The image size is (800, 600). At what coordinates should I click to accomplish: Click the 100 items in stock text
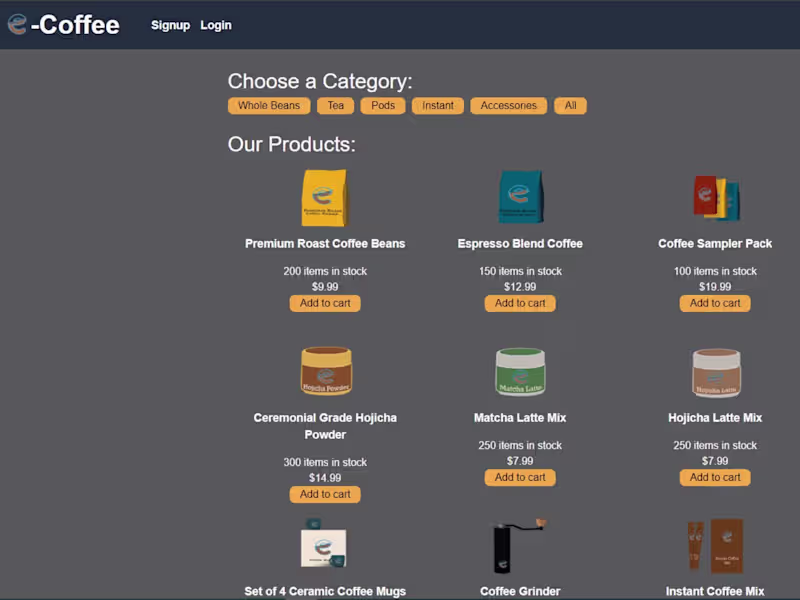(715, 271)
